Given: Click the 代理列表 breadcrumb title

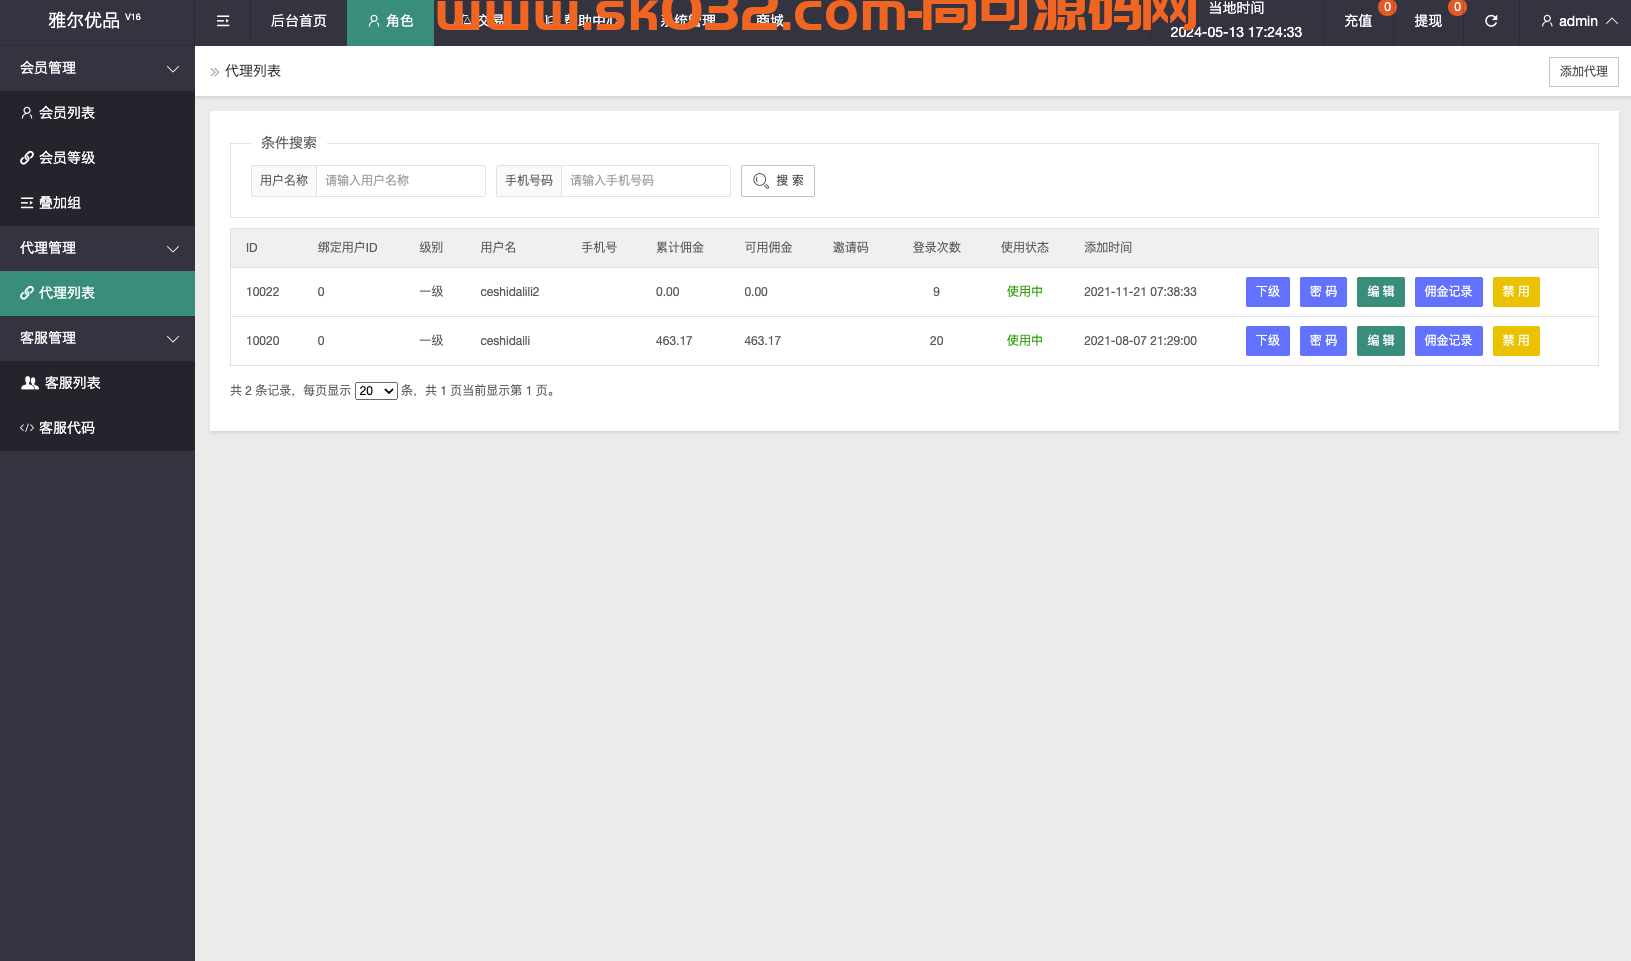Looking at the screenshot, I should tap(253, 72).
